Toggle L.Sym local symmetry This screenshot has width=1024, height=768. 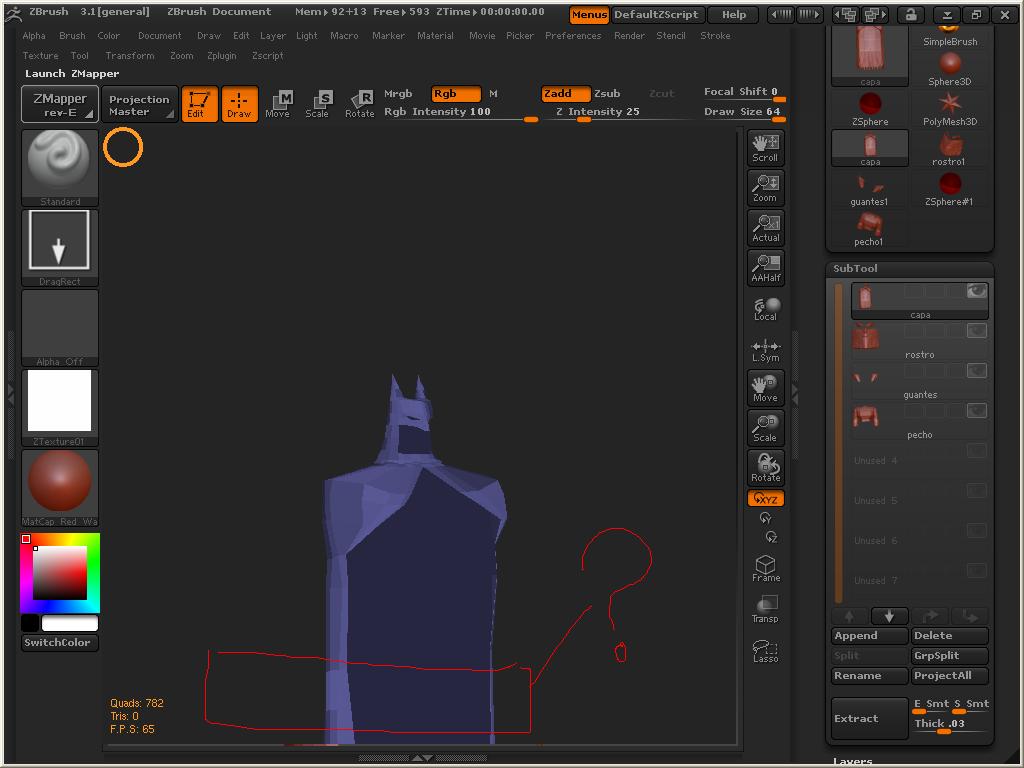765,350
